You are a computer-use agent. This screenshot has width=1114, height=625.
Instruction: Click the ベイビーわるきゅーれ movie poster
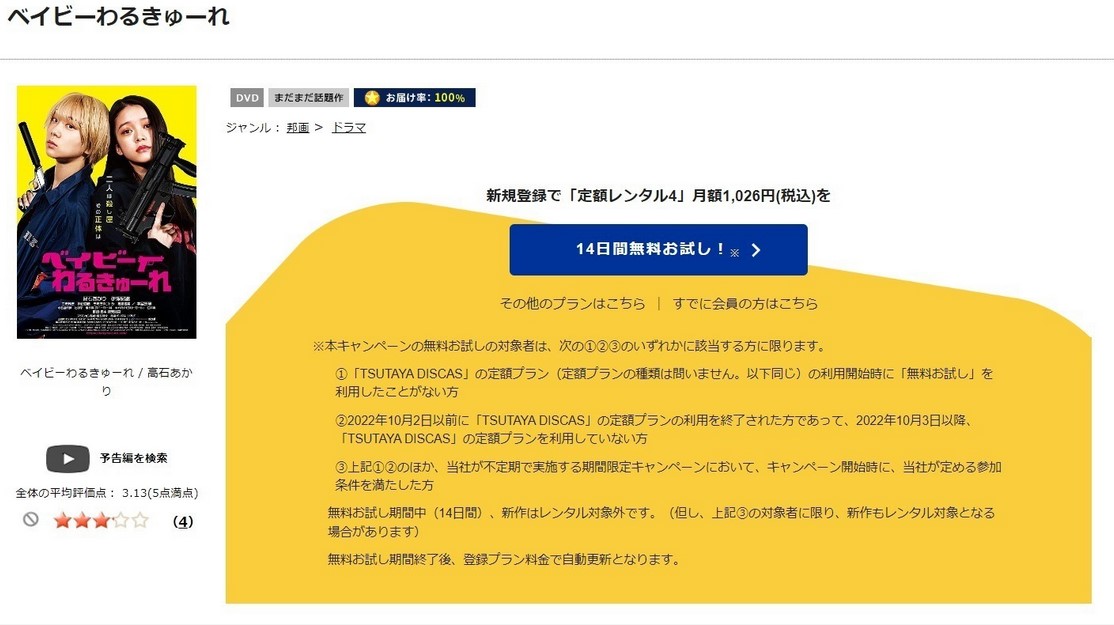[x=107, y=212]
